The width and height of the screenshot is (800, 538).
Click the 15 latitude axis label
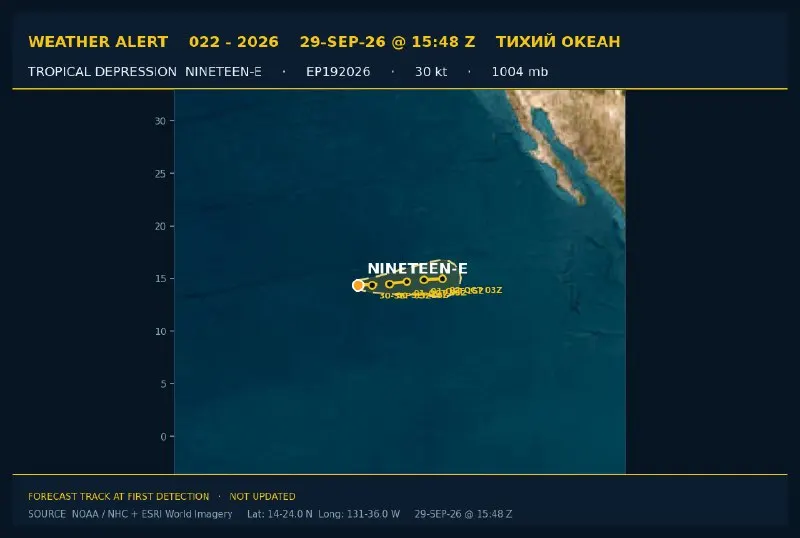[x=160, y=279]
